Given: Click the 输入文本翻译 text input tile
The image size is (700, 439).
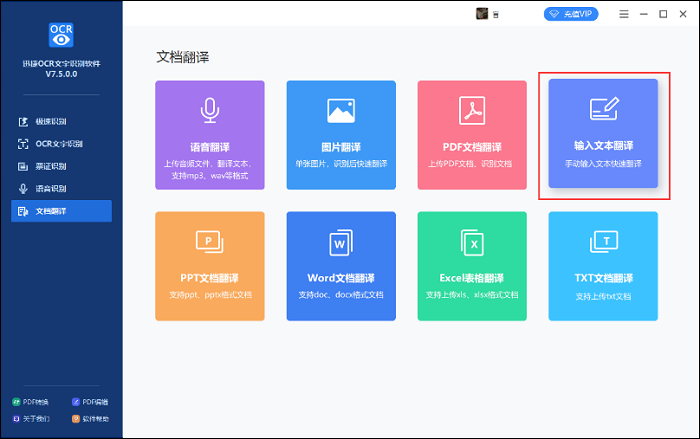Looking at the screenshot, I should pos(603,134).
